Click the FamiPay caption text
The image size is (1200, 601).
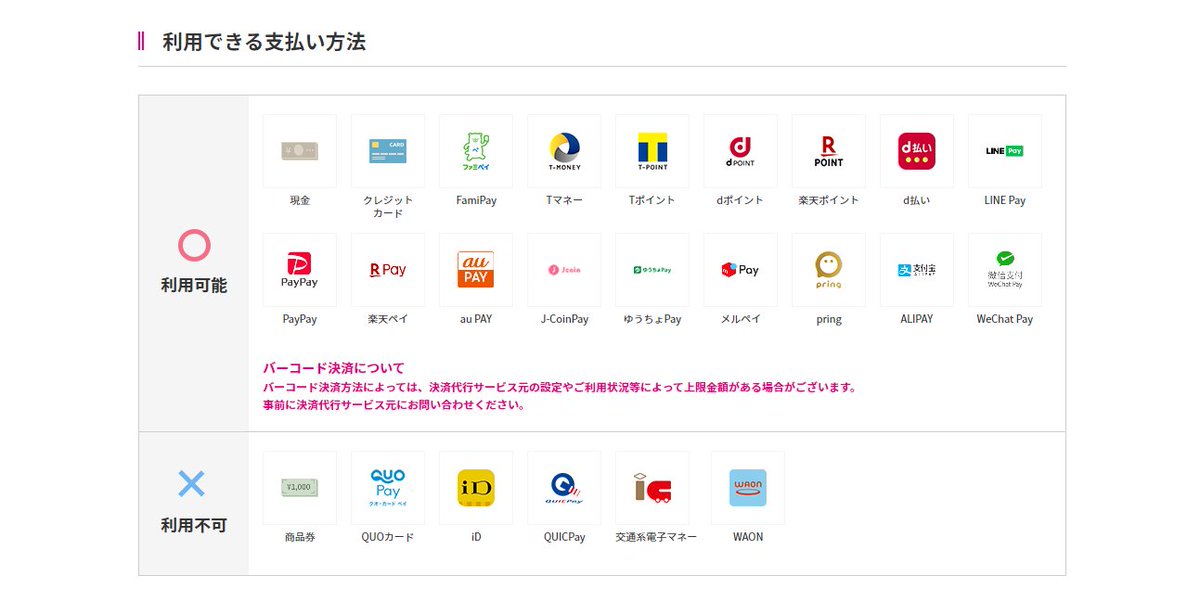coord(476,200)
